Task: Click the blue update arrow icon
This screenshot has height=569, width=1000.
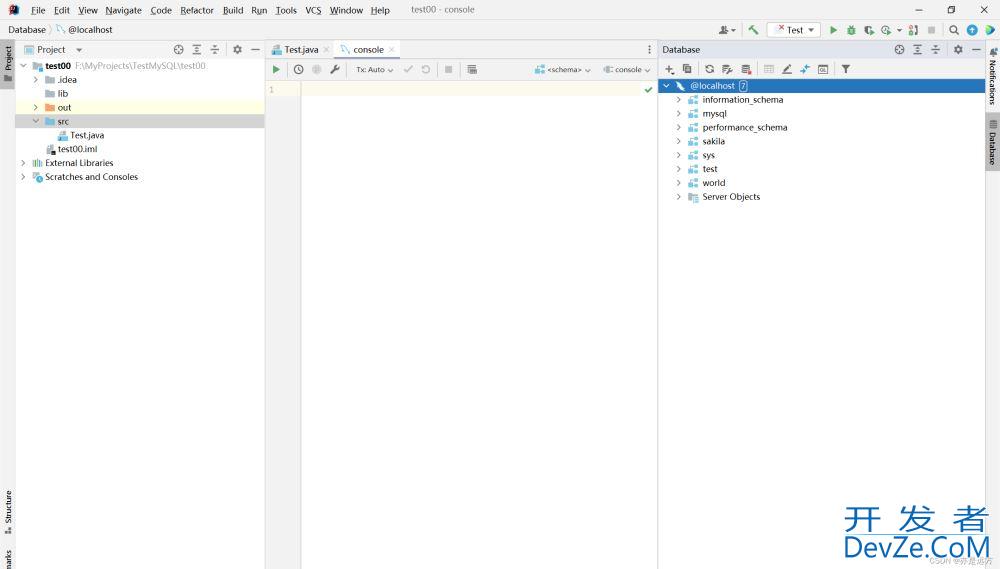Action: [972, 30]
